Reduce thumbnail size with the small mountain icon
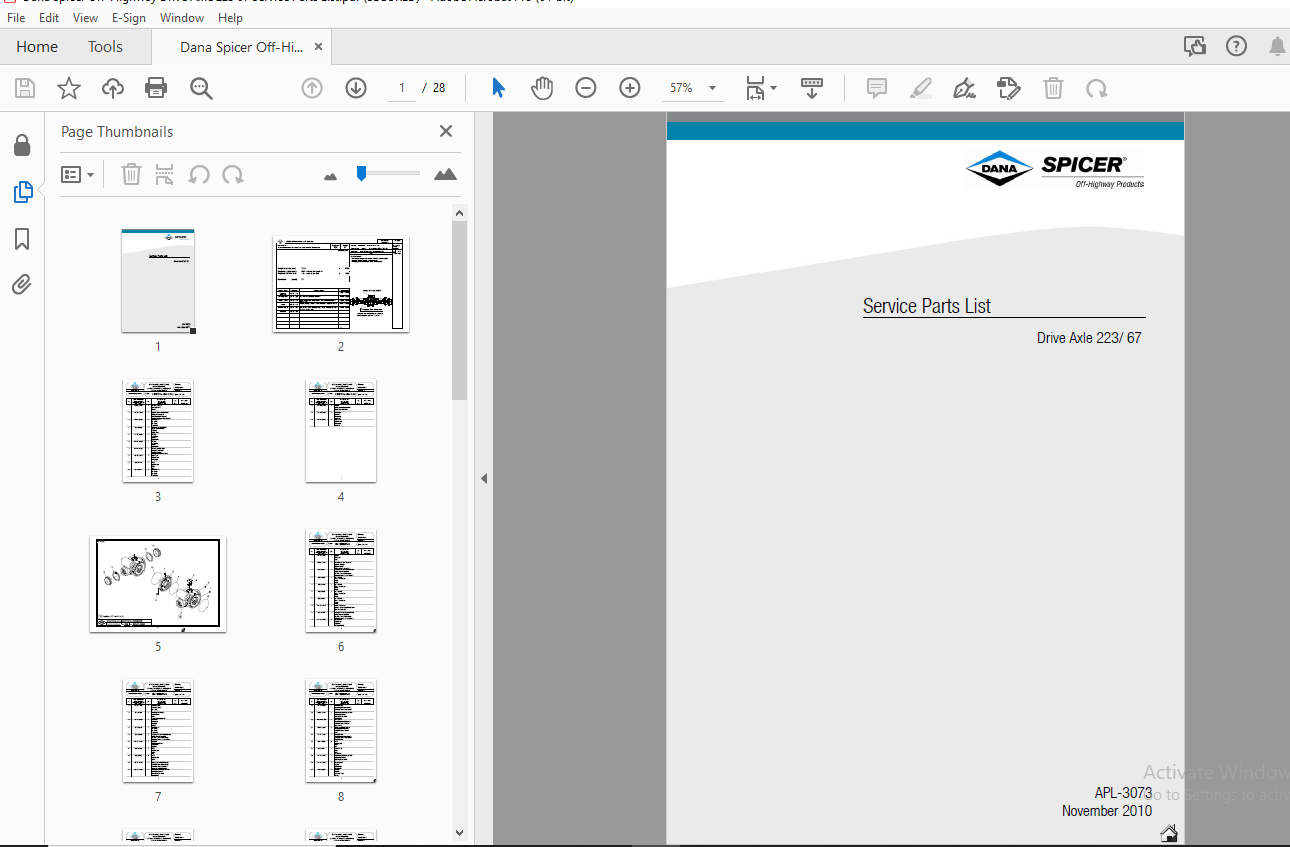1290x847 pixels. coord(331,176)
